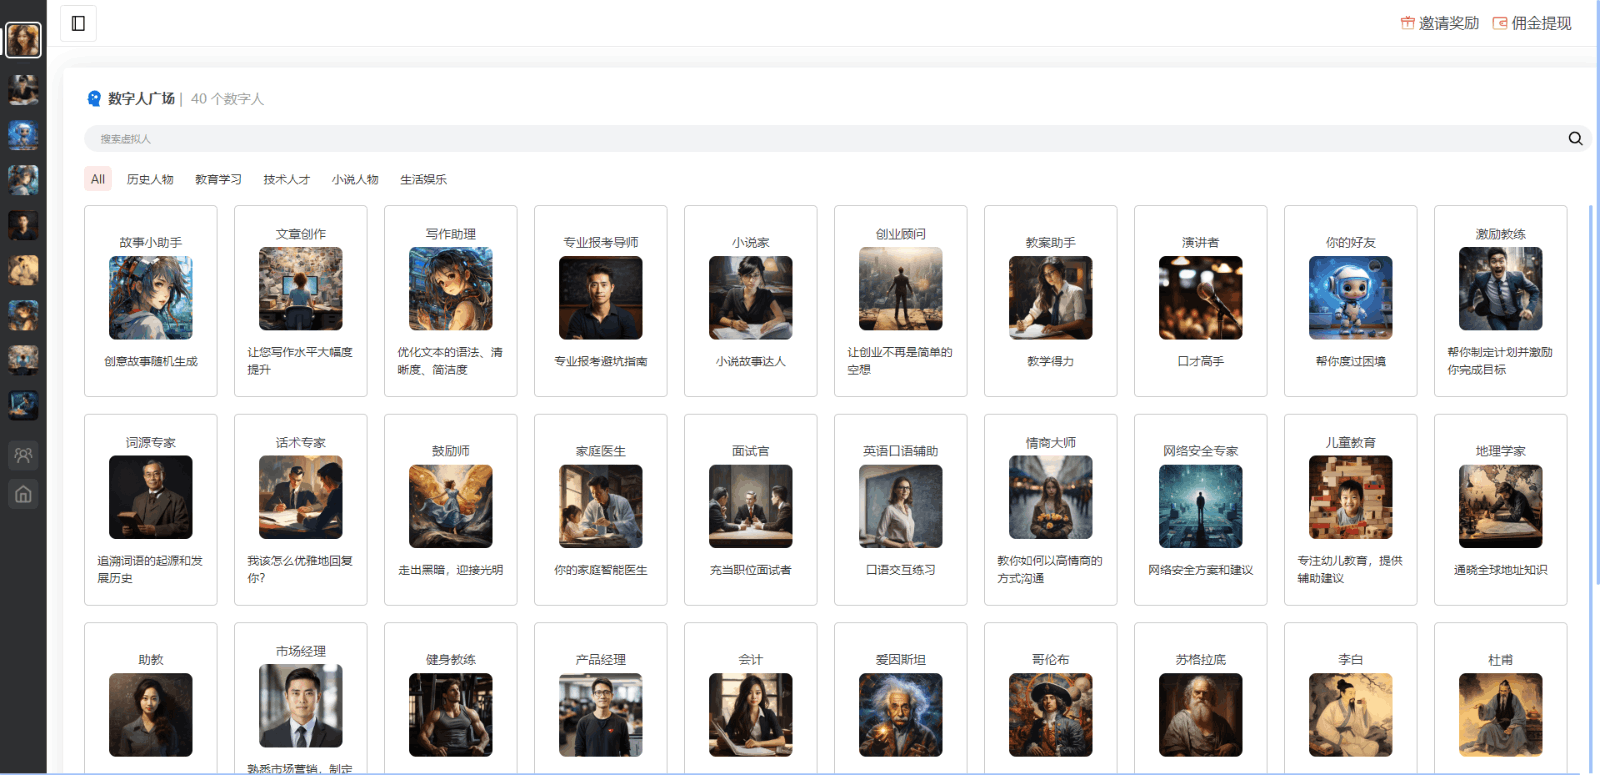Click the 数字人广场 logo icon
The height and width of the screenshot is (775, 1600).
pos(94,98)
